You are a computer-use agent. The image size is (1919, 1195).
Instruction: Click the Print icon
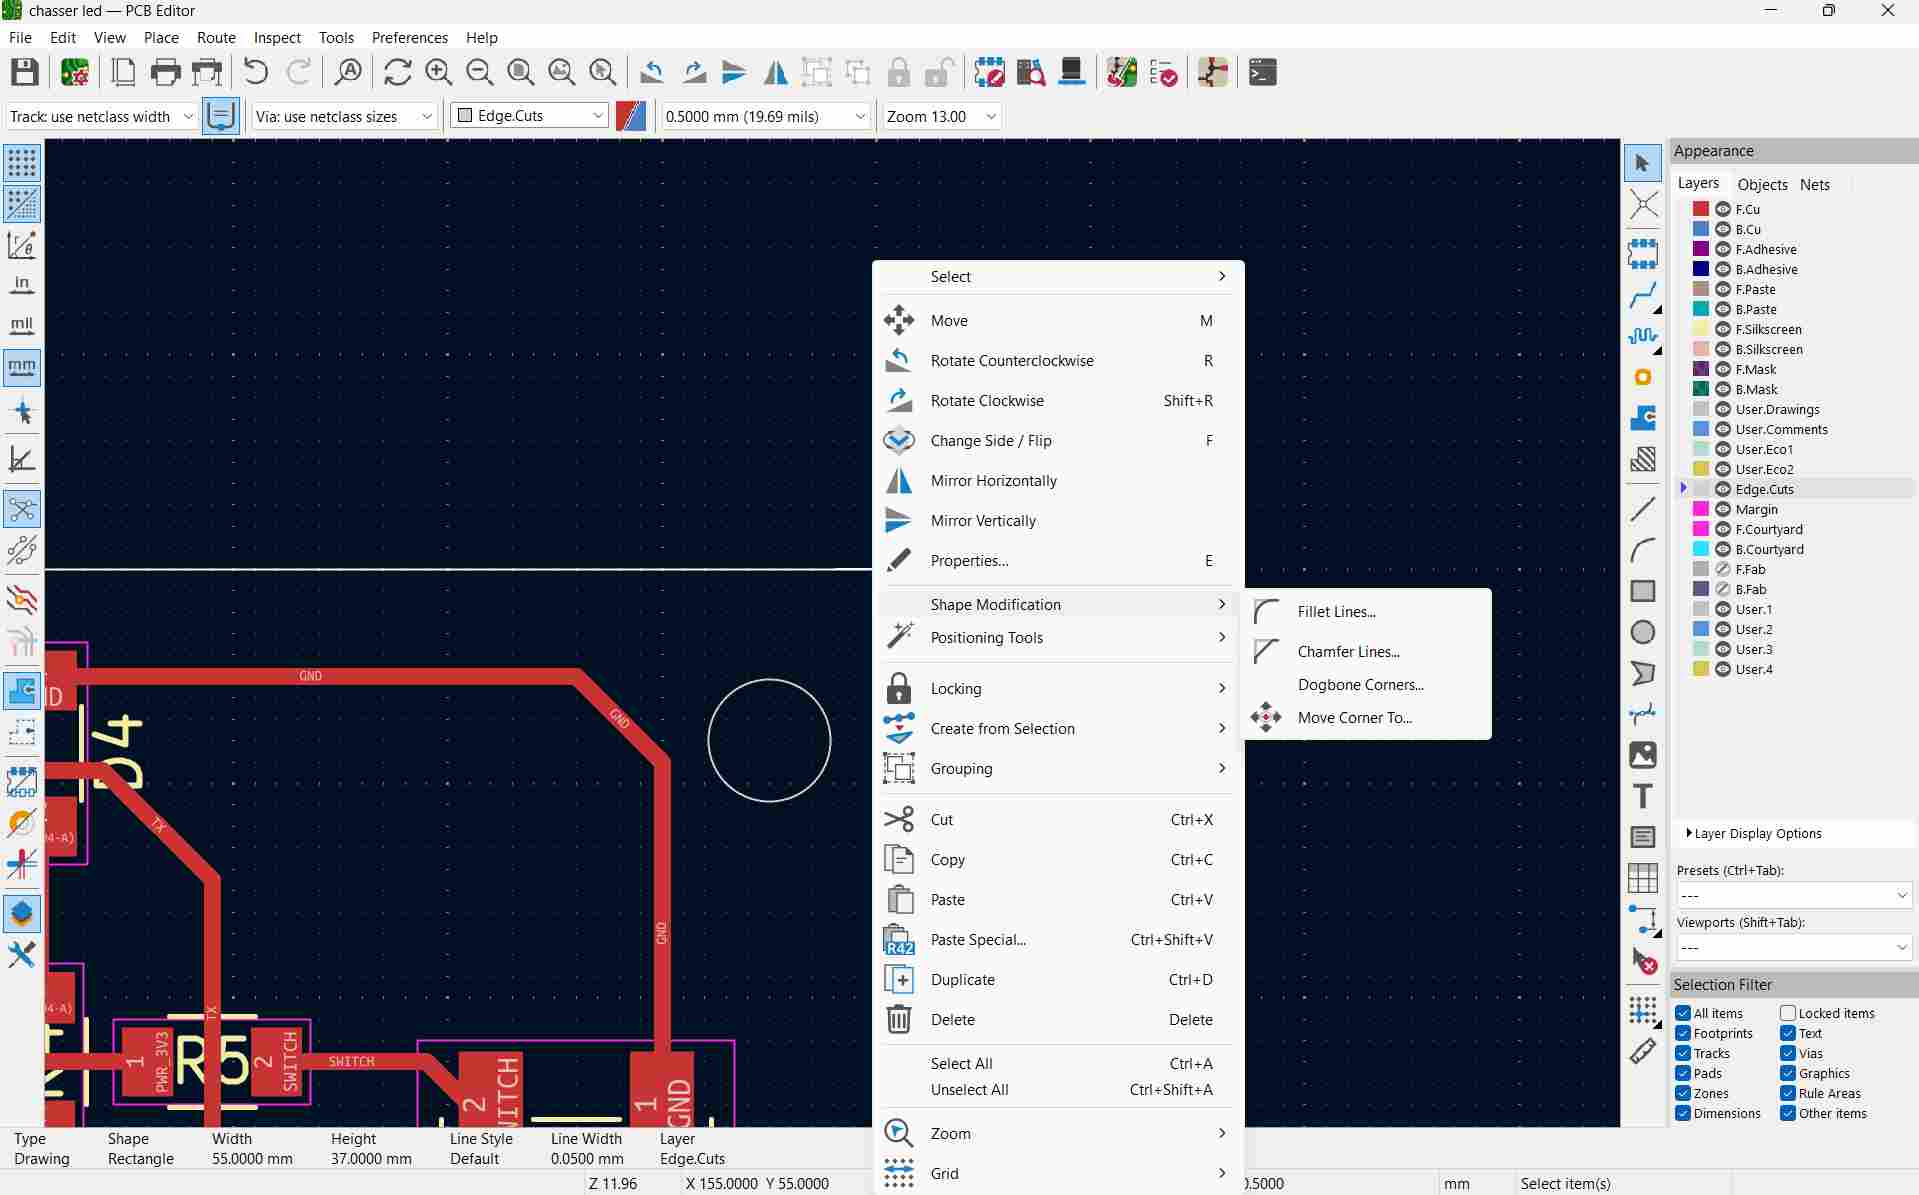[x=165, y=72]
